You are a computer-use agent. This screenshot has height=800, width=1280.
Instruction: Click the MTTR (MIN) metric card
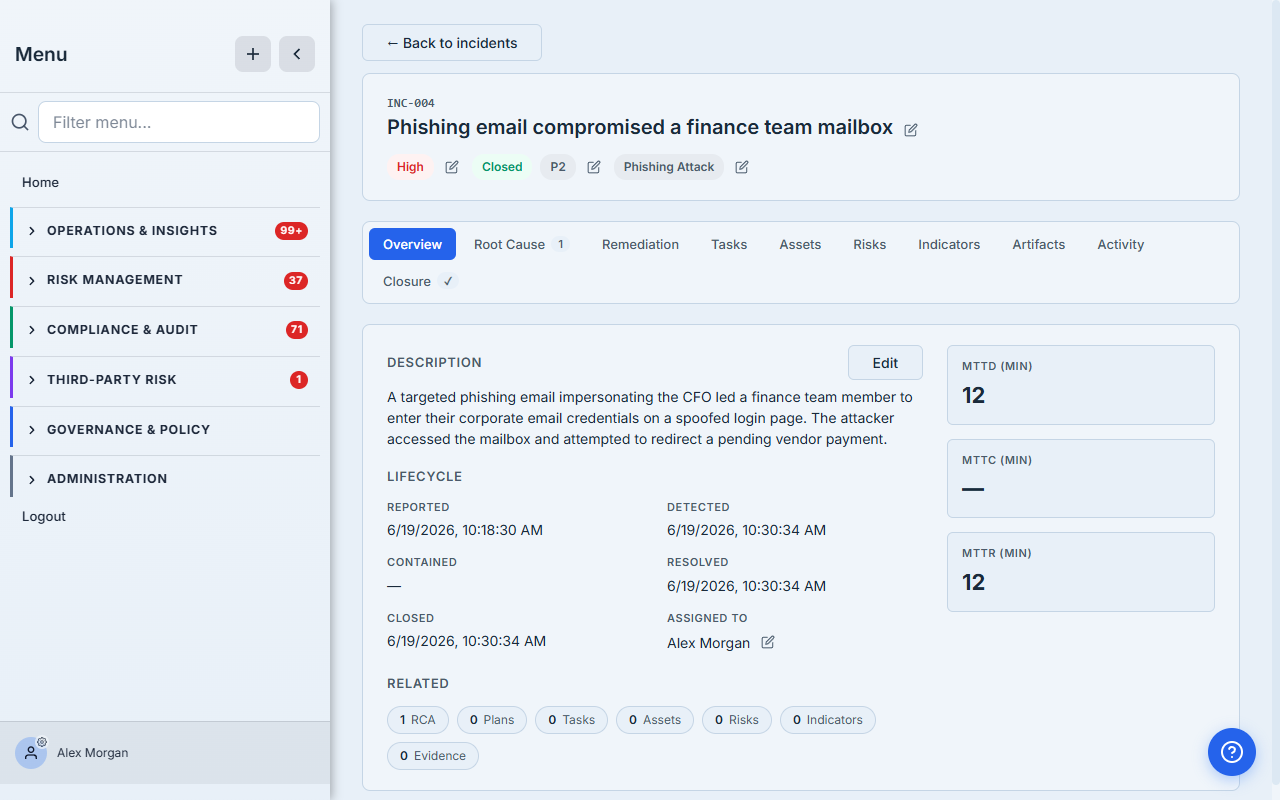(x=1081, y=572)
